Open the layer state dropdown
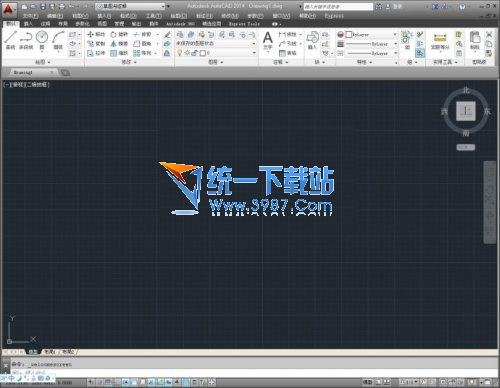The image size is (500, 388). [216, 44]
